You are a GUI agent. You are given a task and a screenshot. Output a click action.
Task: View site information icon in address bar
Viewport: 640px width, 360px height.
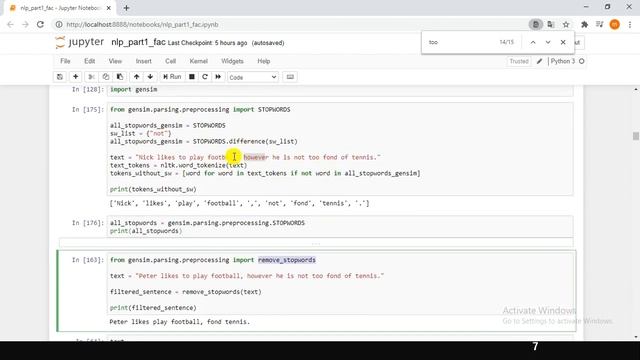[59, 24]
